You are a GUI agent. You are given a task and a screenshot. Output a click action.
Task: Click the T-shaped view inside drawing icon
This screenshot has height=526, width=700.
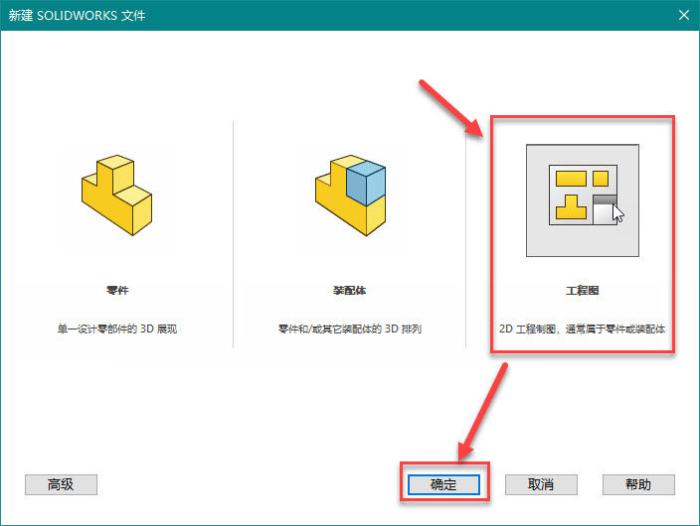[x=571, y=207]
